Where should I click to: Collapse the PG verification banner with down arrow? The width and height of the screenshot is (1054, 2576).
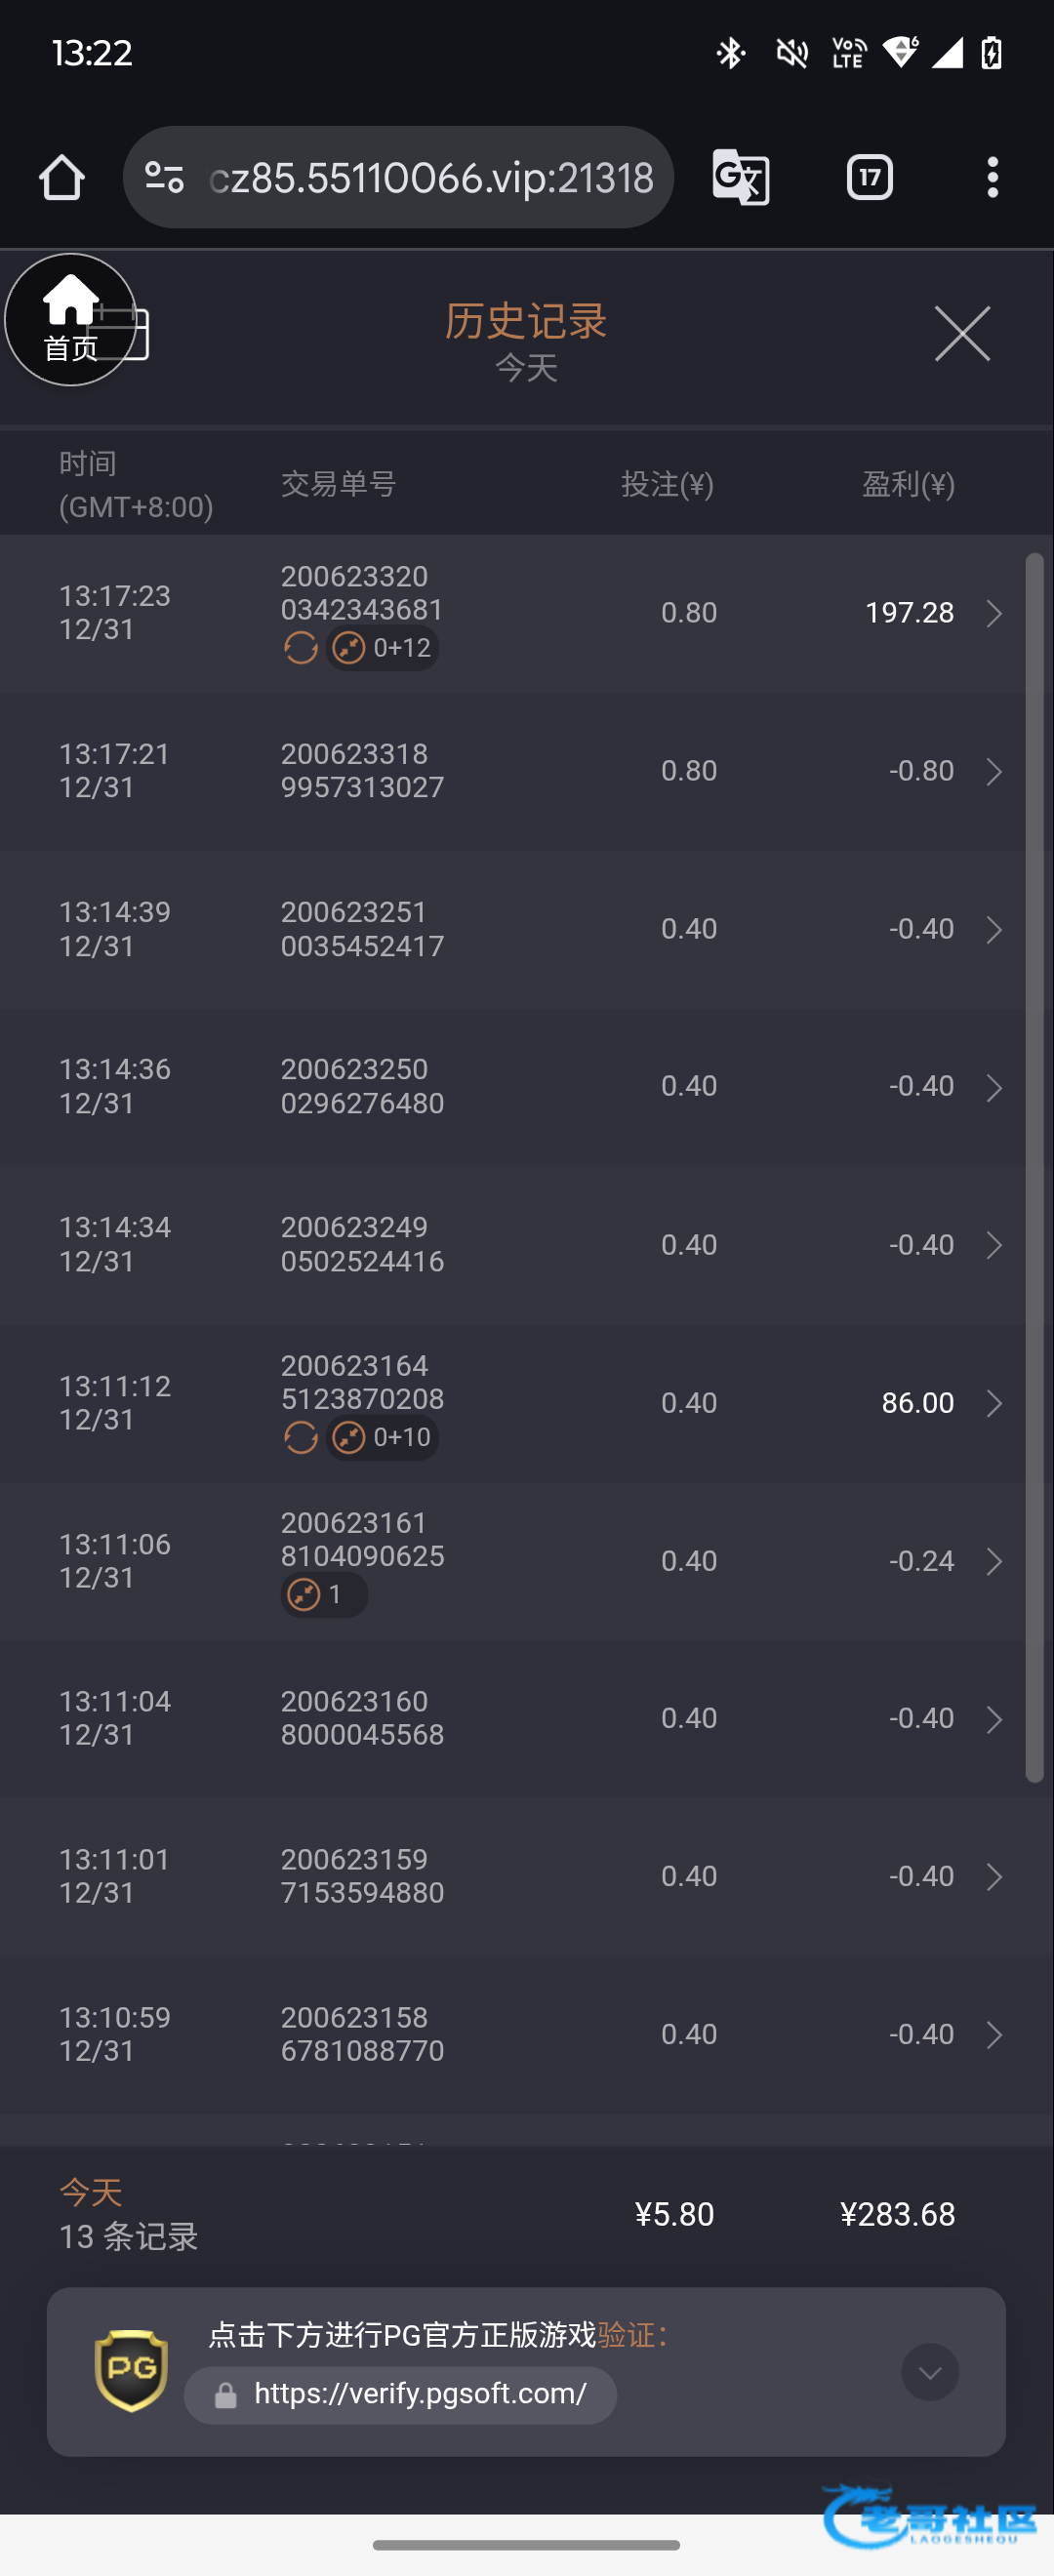coord(929,2371)
